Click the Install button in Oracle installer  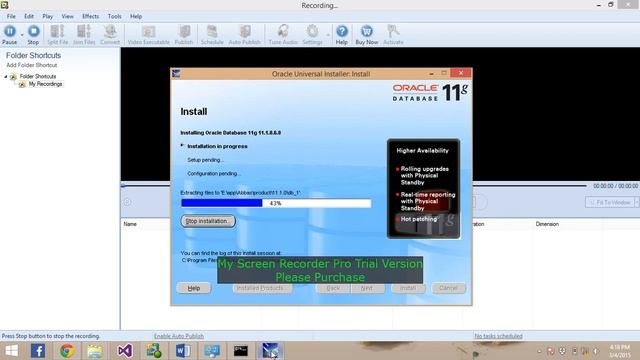[x=408, y=288]
